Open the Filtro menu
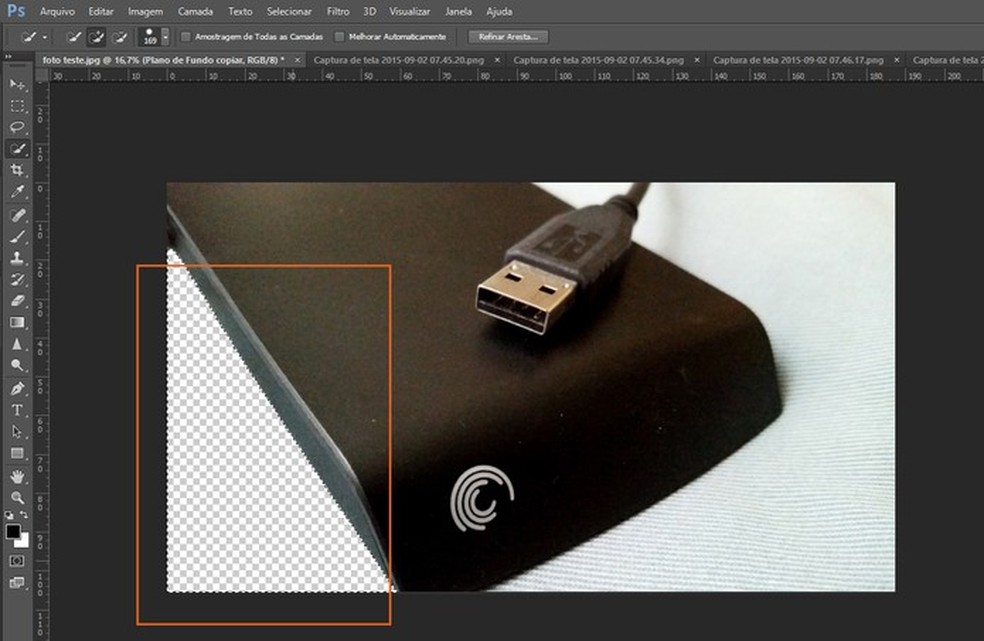Viewport: 984px width, 641px height. tap(338, 11)
